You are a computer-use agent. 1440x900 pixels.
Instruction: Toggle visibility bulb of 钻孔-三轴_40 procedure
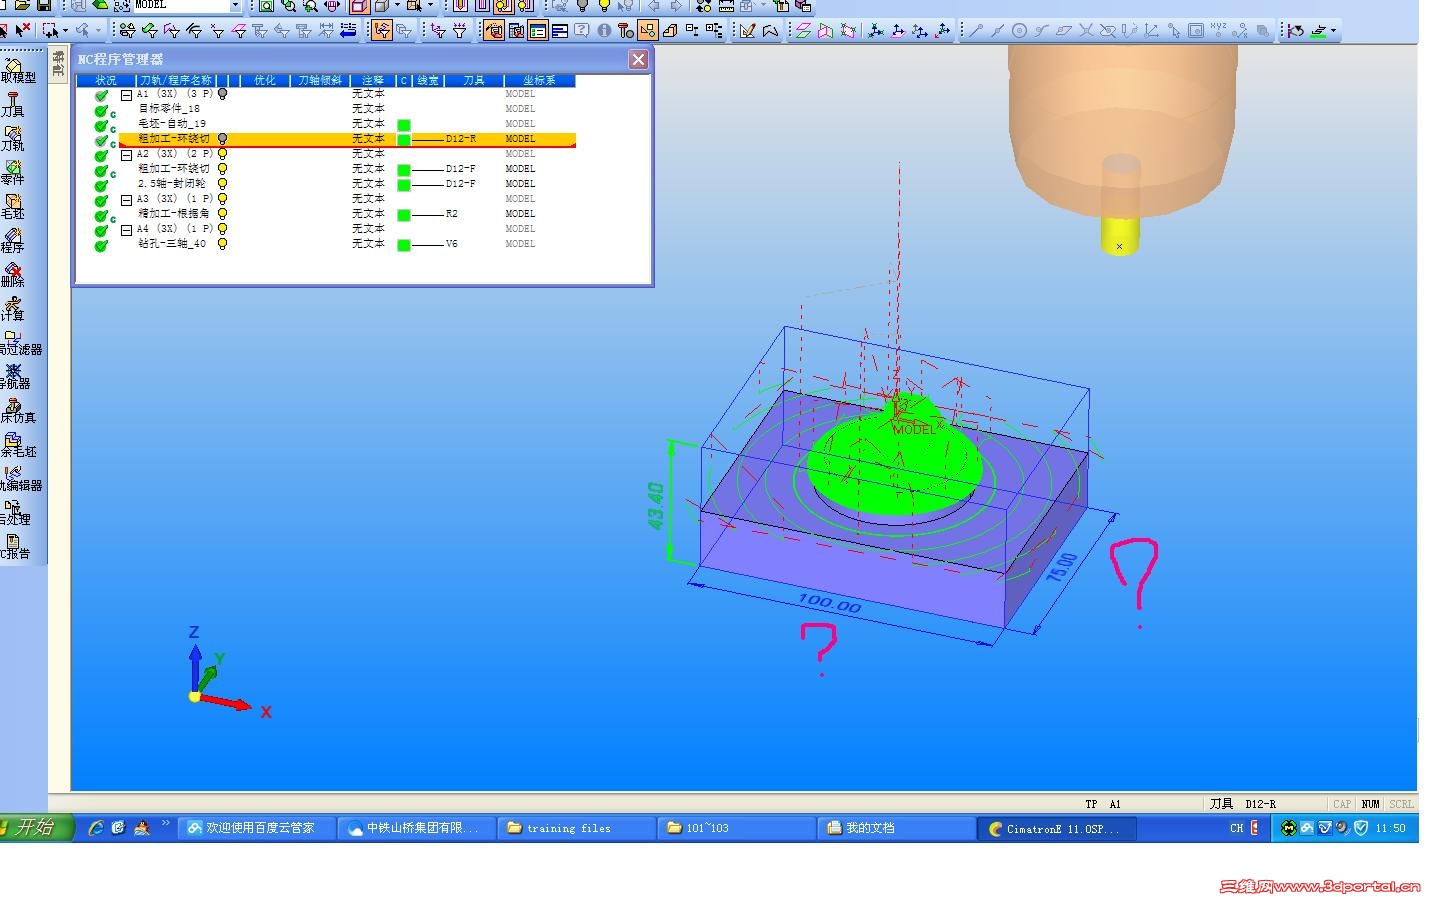[x=223, y=244]
